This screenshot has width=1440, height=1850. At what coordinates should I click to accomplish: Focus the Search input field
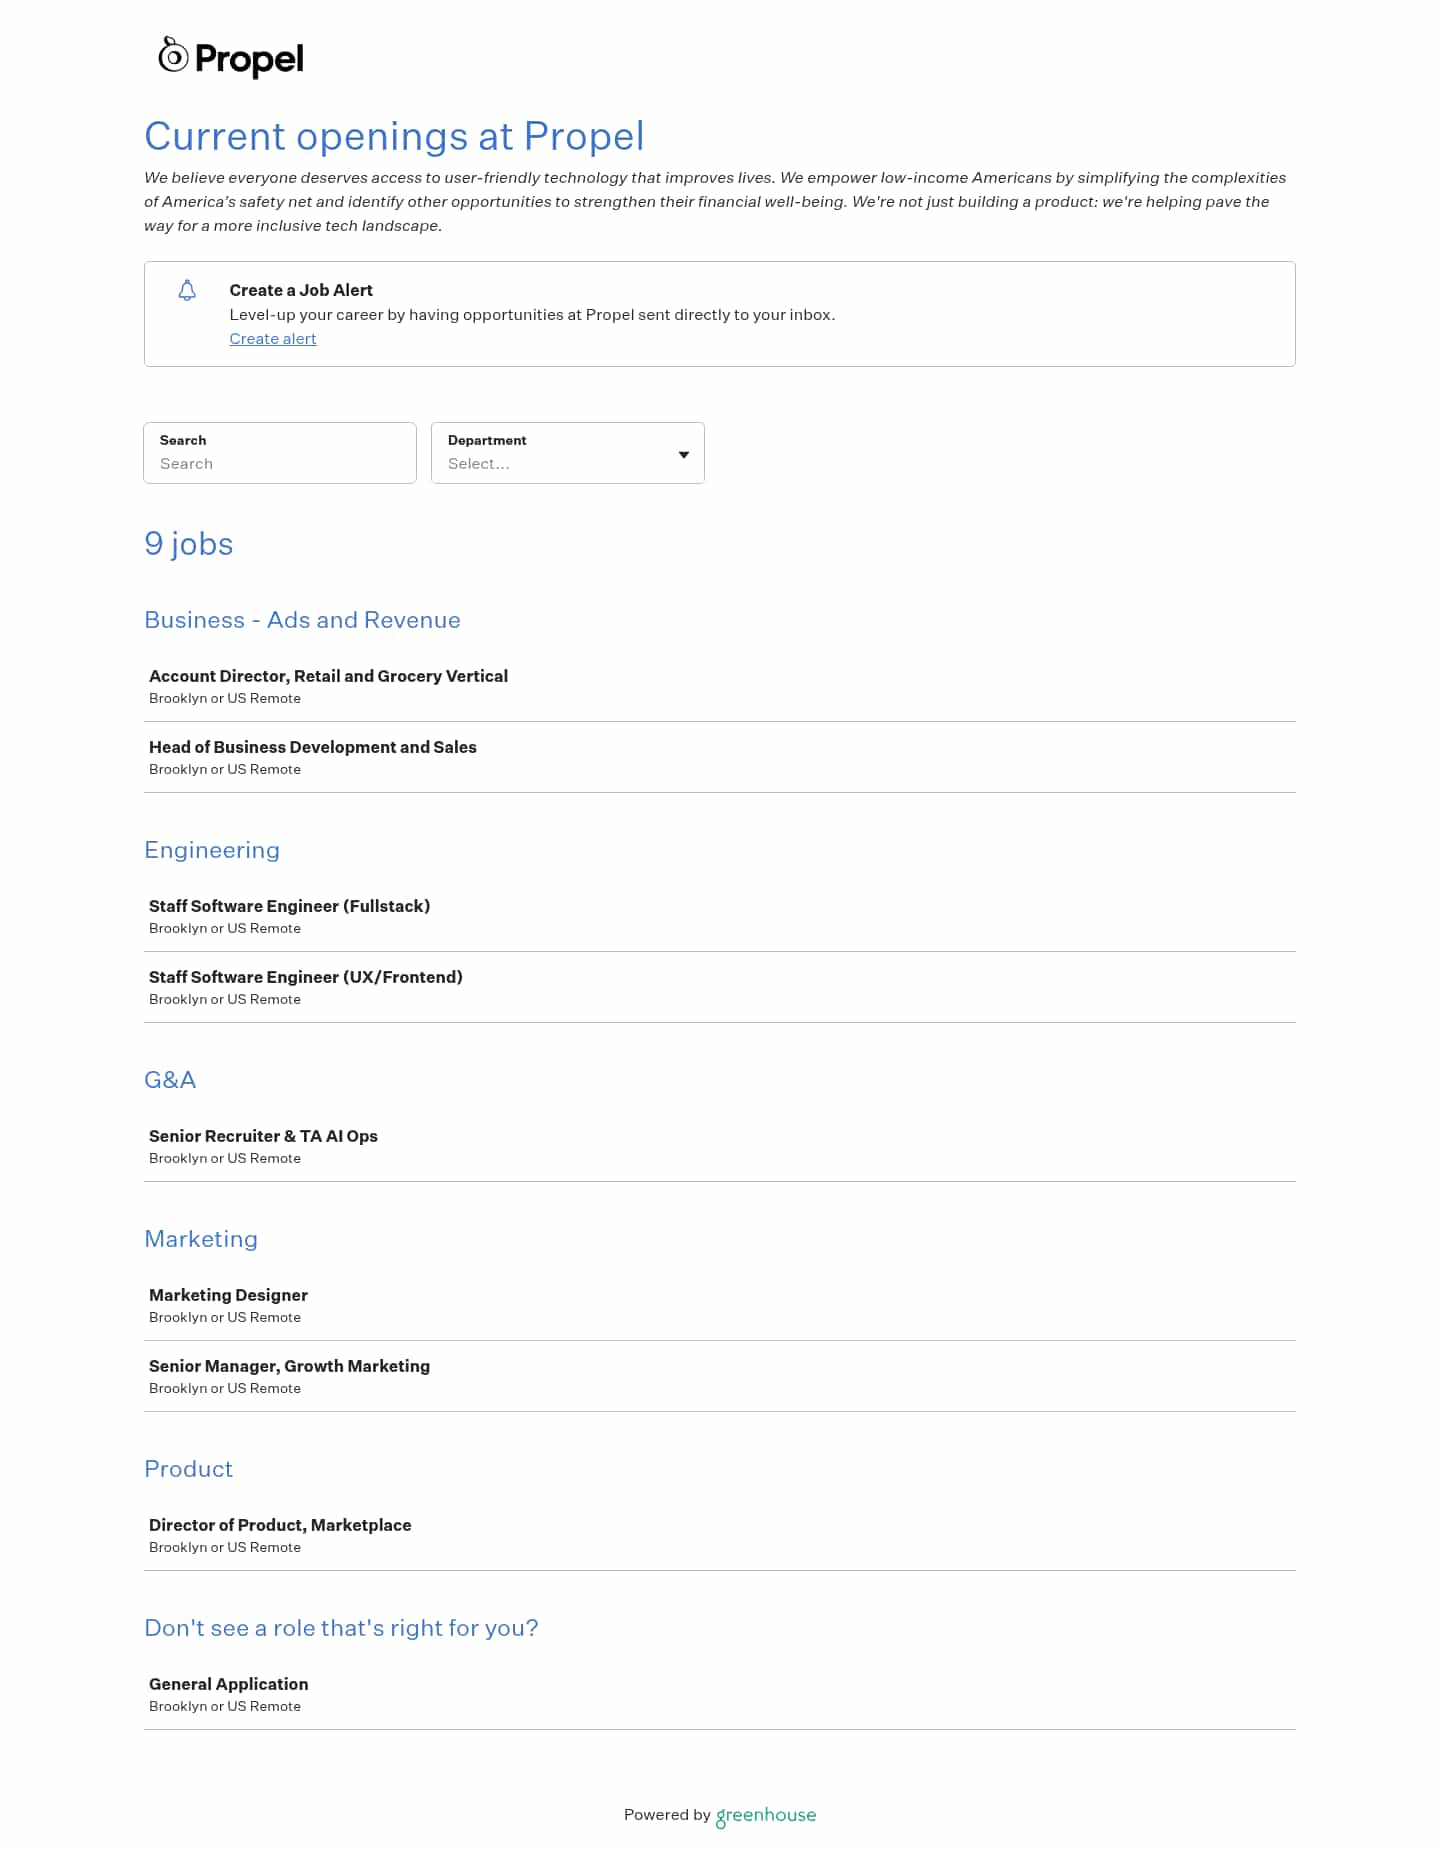pos(280,463)
